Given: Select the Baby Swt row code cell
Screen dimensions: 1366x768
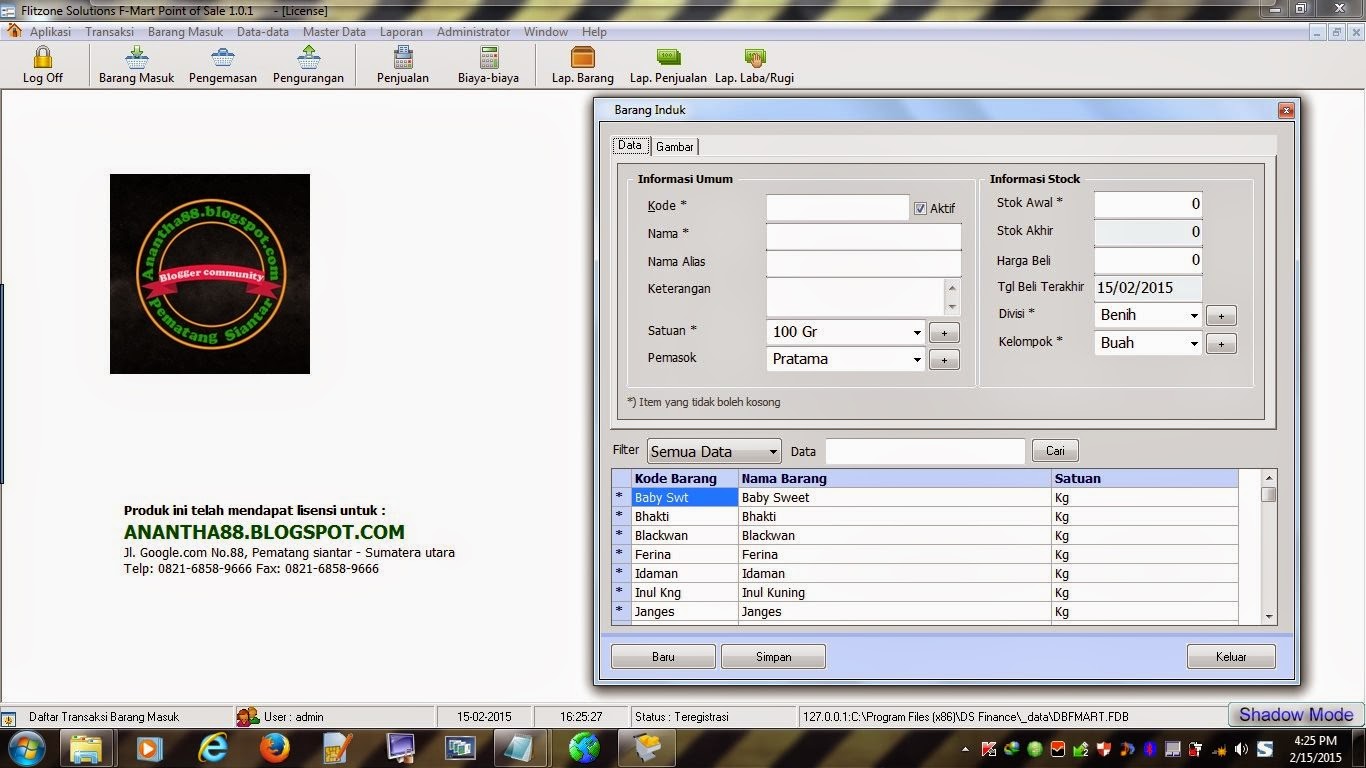Looking at the screenshot, I should pyautogui.click(x=685, y=498).
